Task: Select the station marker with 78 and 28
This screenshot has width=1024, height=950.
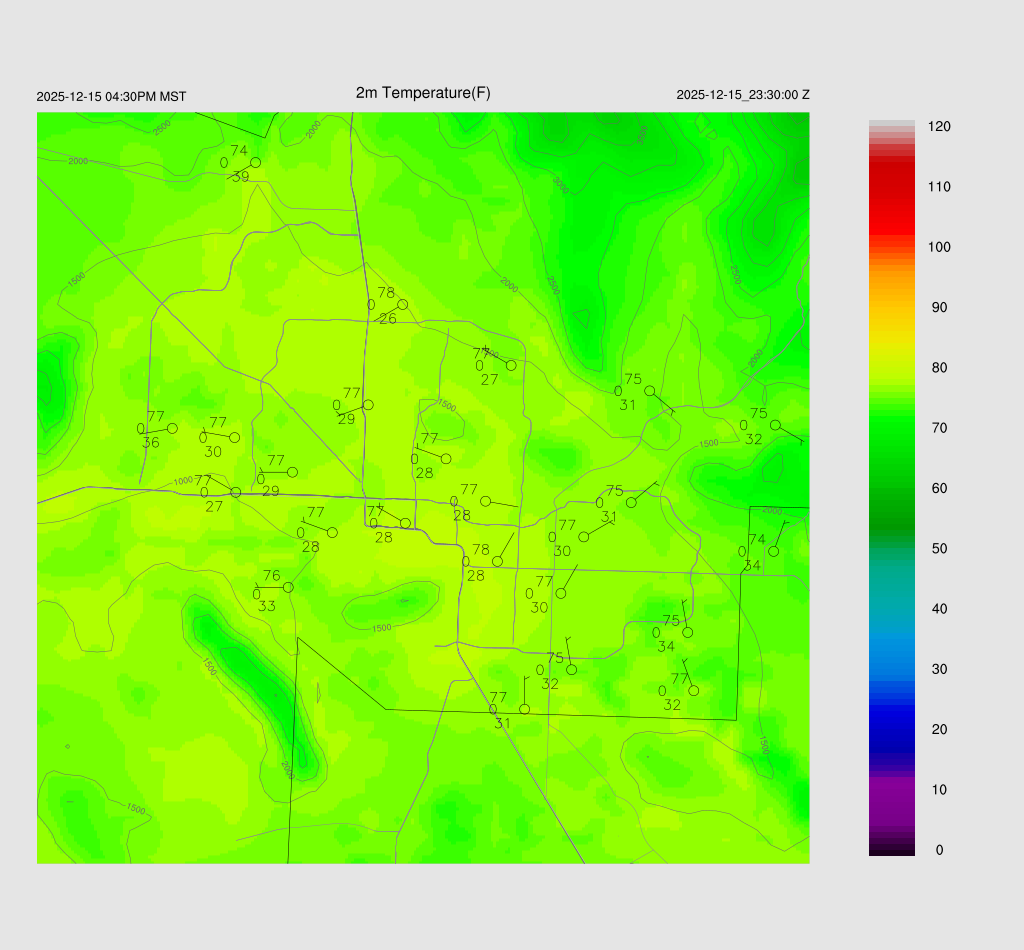Action: [x=497, y=561]
